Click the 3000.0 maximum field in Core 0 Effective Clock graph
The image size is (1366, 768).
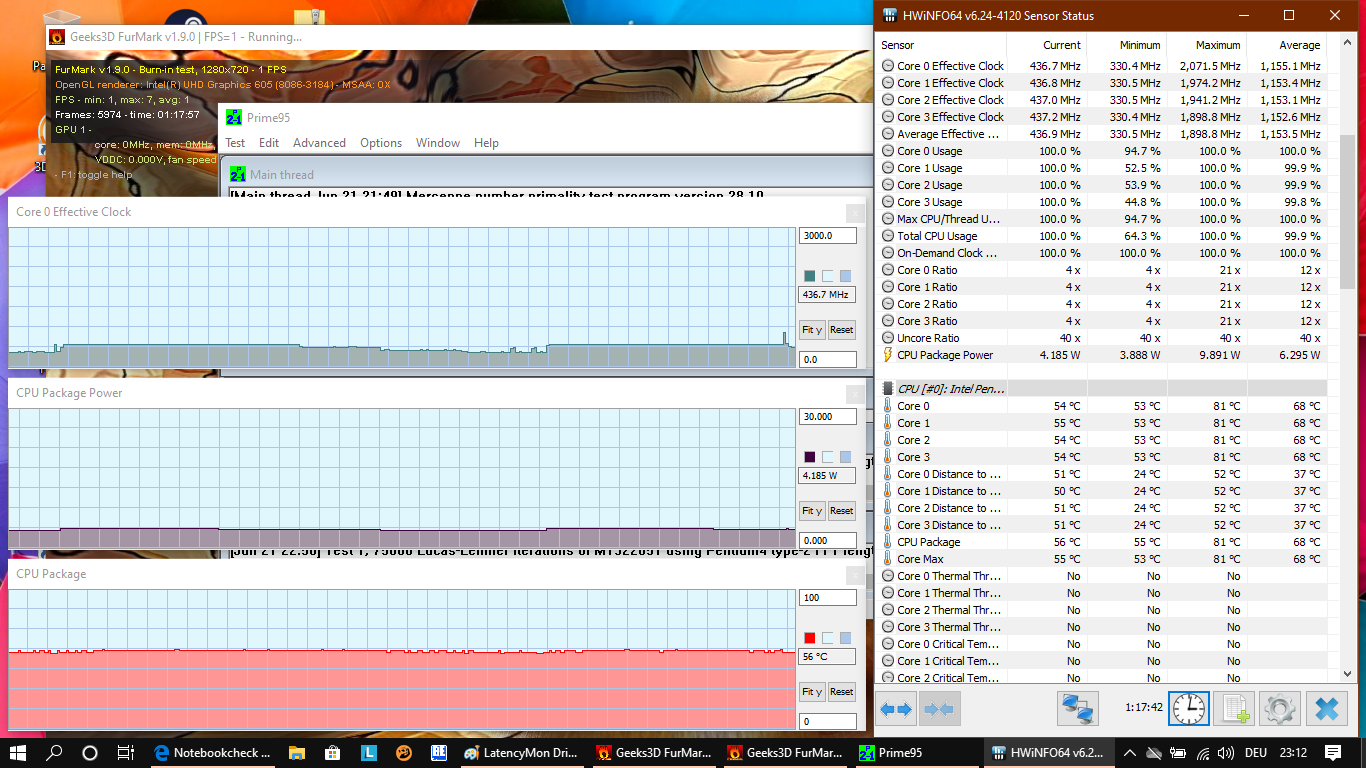(828, 236)
